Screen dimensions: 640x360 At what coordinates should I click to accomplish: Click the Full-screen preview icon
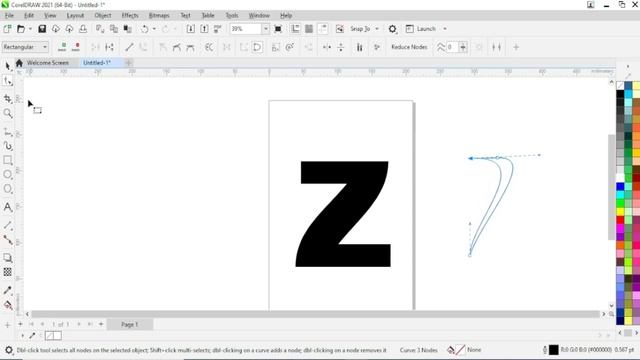point(278,29)
